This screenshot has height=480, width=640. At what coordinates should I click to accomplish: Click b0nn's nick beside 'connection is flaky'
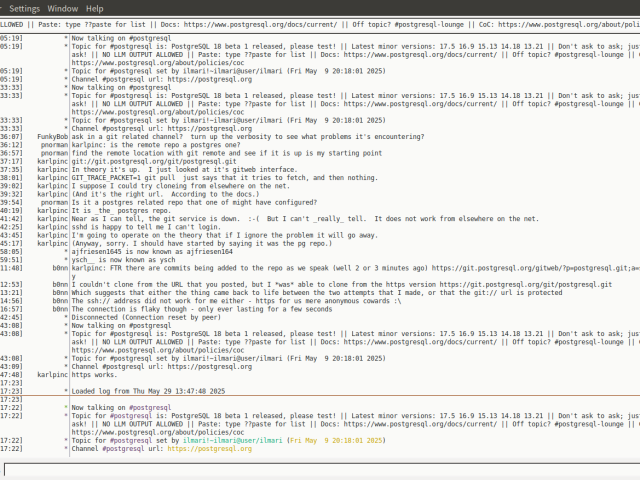point(59,309)
